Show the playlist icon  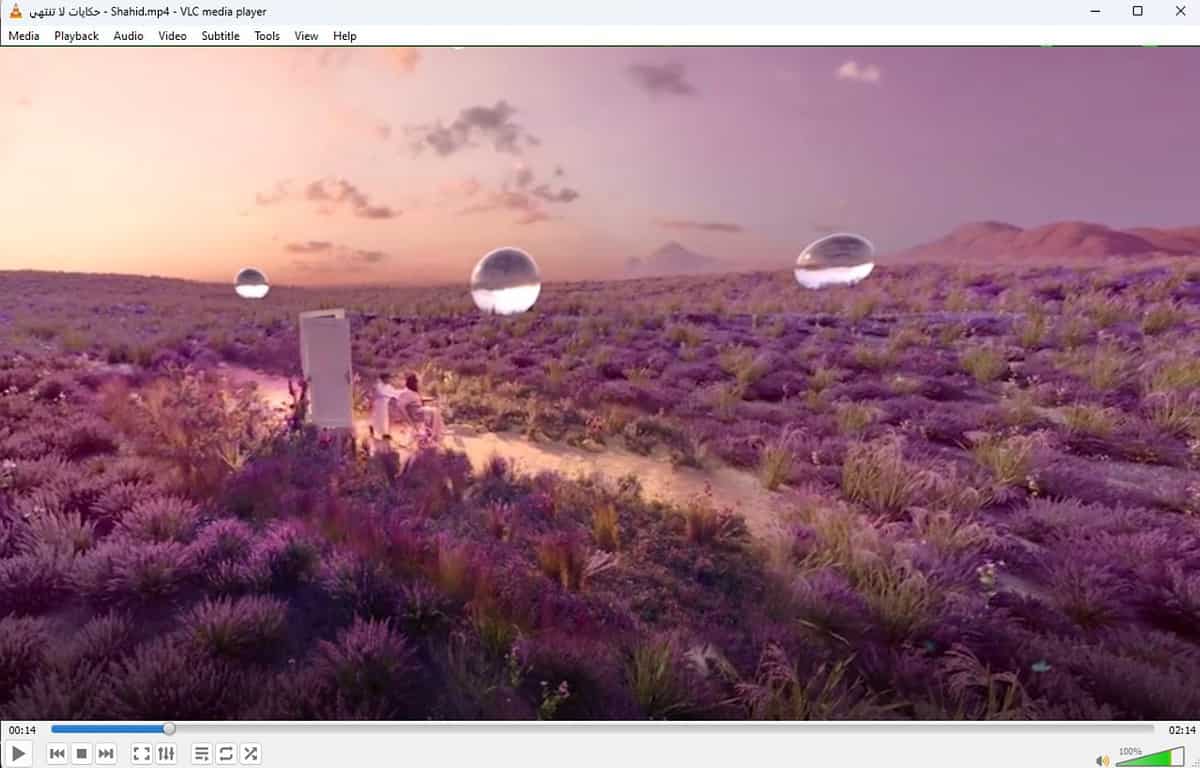coord(201,753)
